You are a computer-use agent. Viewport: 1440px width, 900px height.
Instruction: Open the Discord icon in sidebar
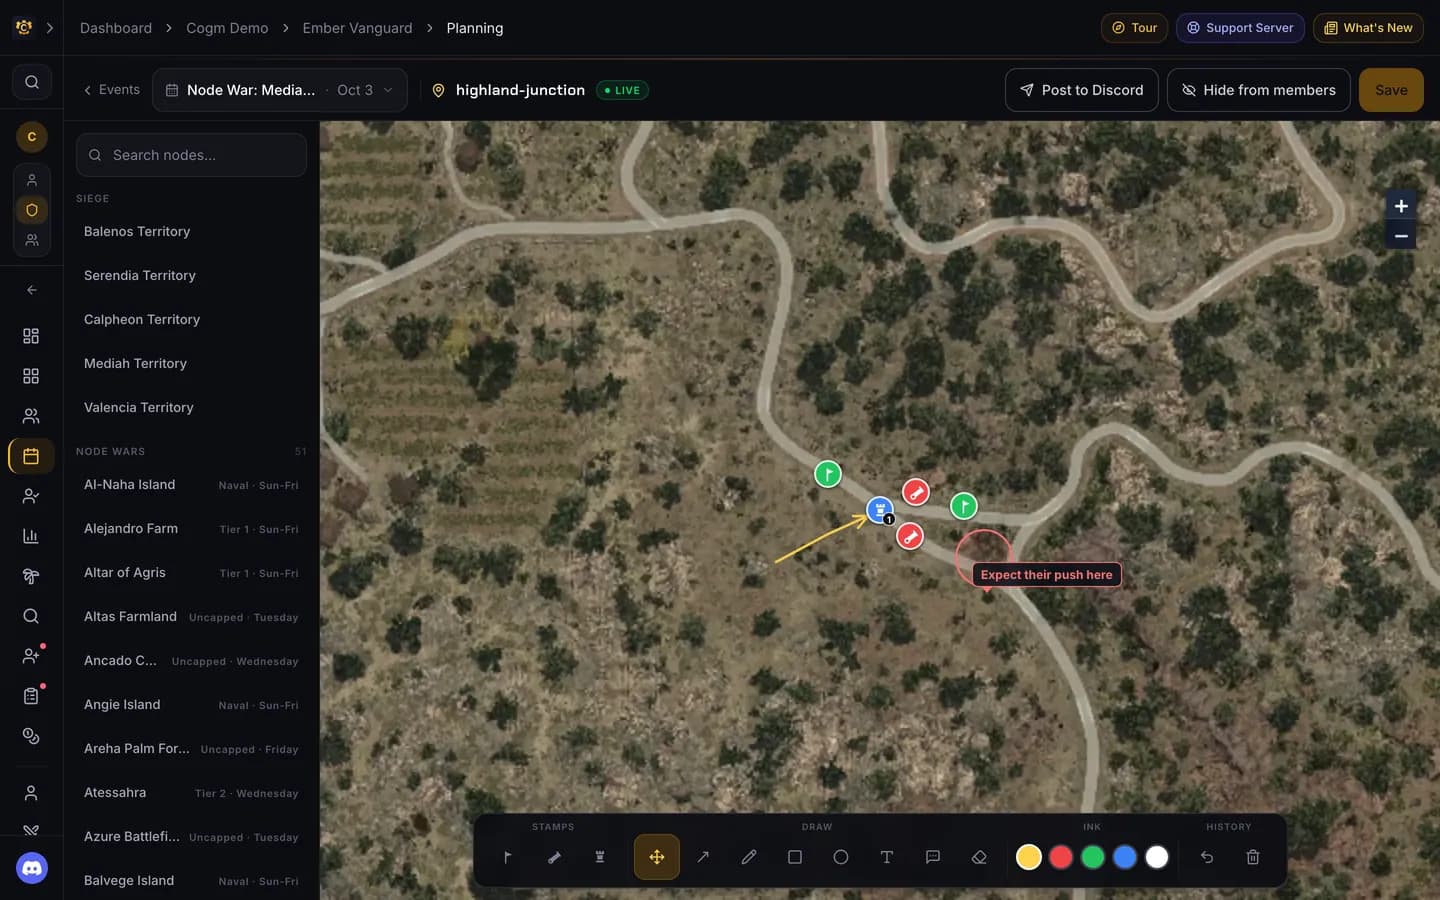point(32,868)
